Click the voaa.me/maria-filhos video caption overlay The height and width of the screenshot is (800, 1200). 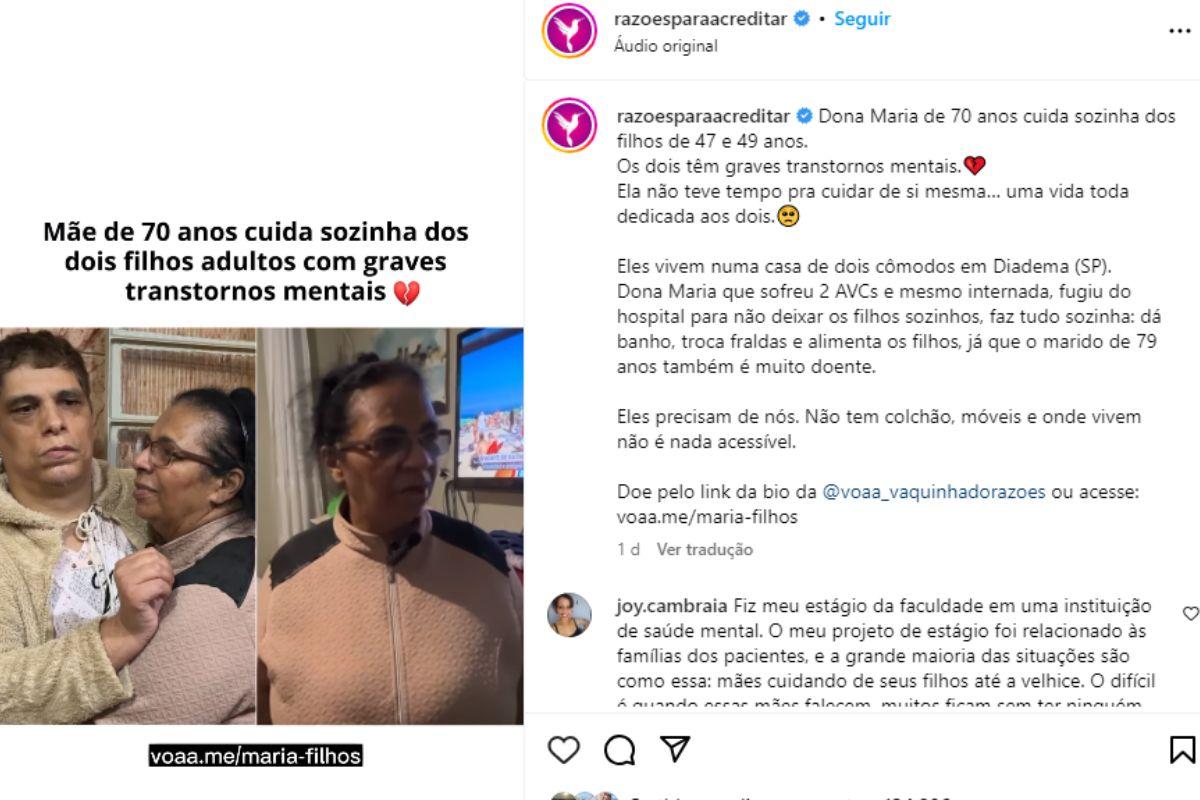(255, 756)
